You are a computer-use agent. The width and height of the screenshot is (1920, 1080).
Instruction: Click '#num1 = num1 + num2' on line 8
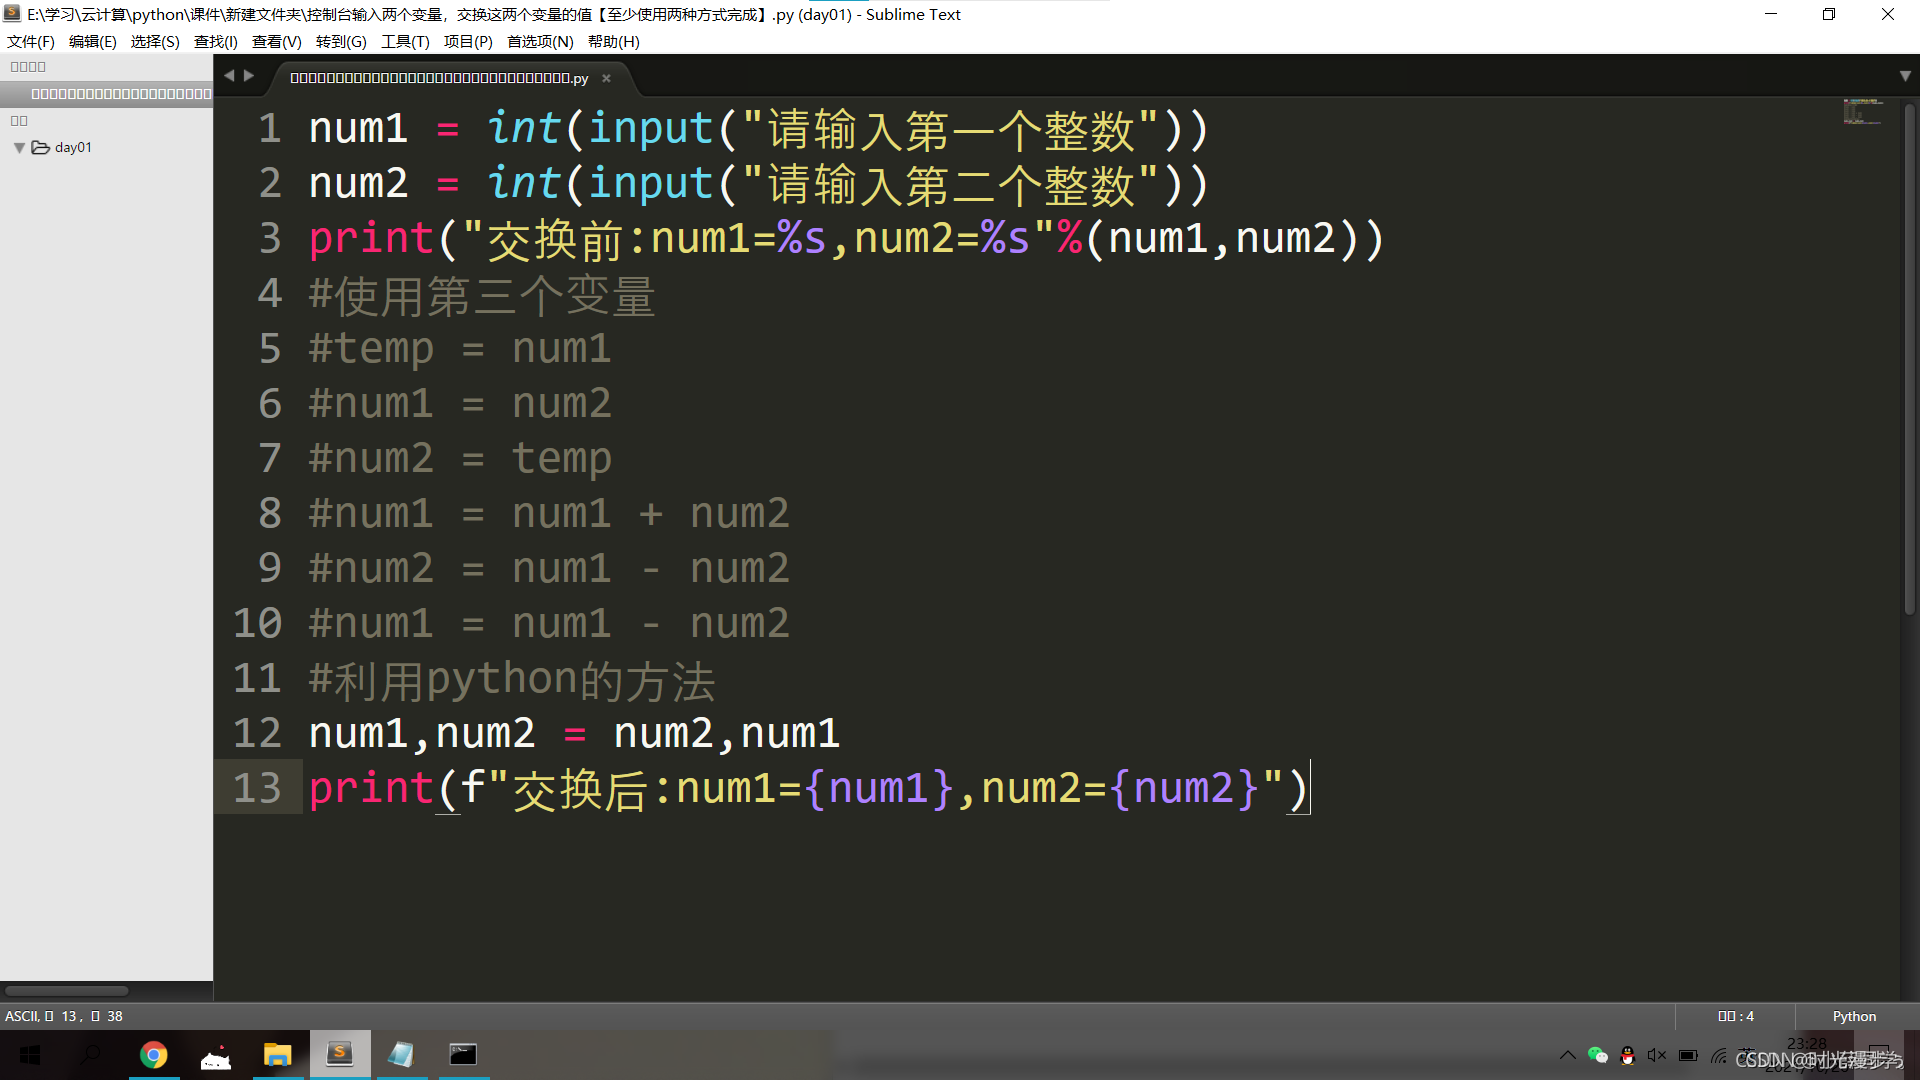[549, 513]
